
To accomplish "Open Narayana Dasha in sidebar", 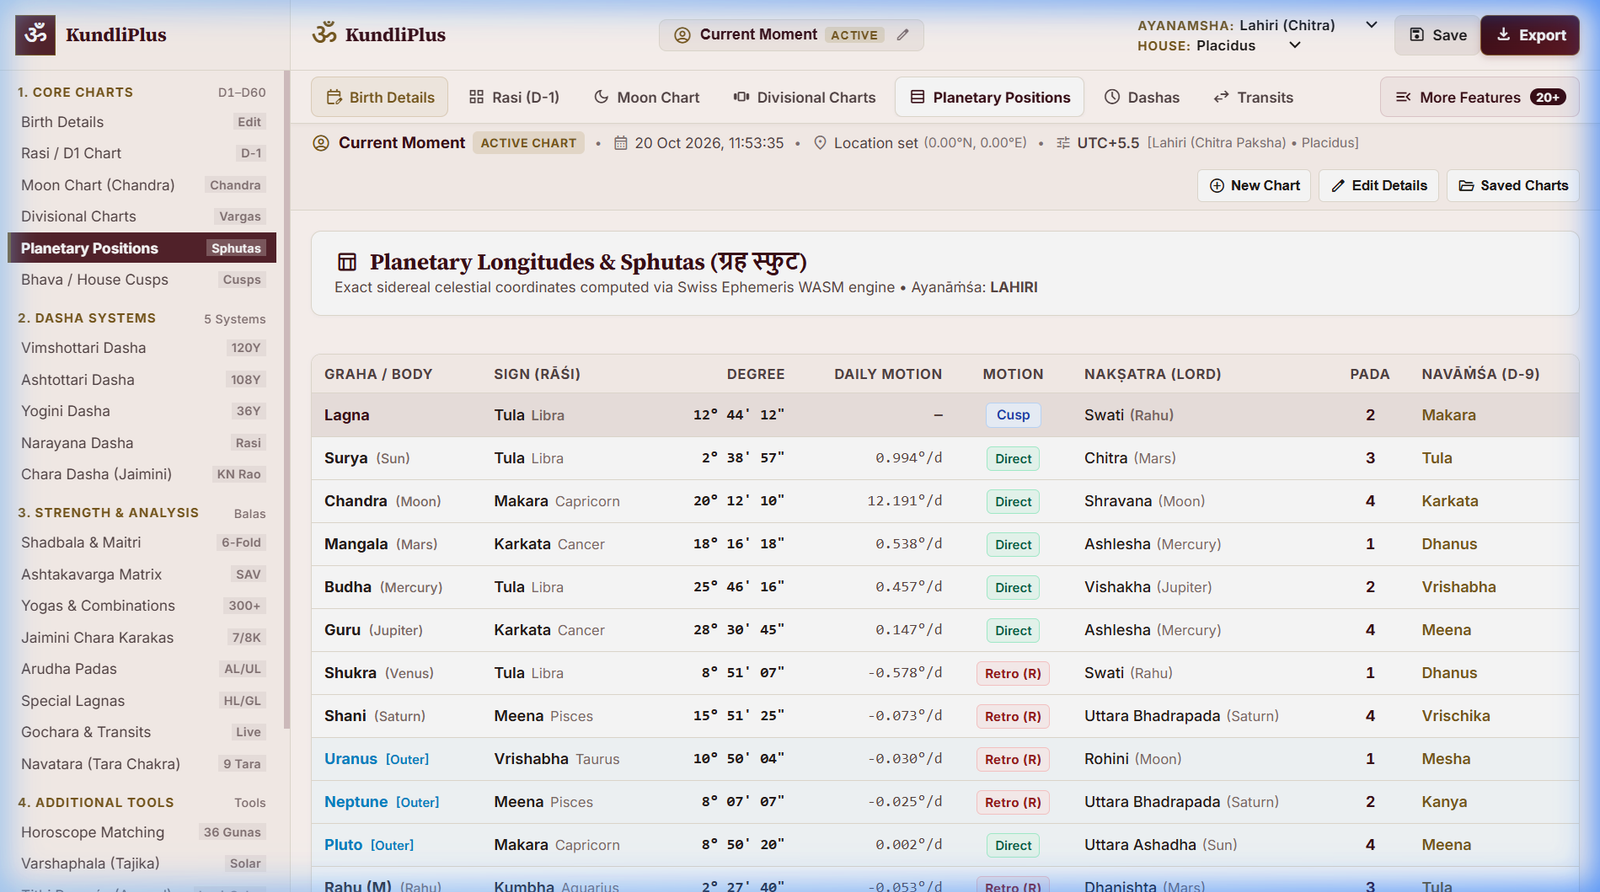I will (x=142, y=443).
